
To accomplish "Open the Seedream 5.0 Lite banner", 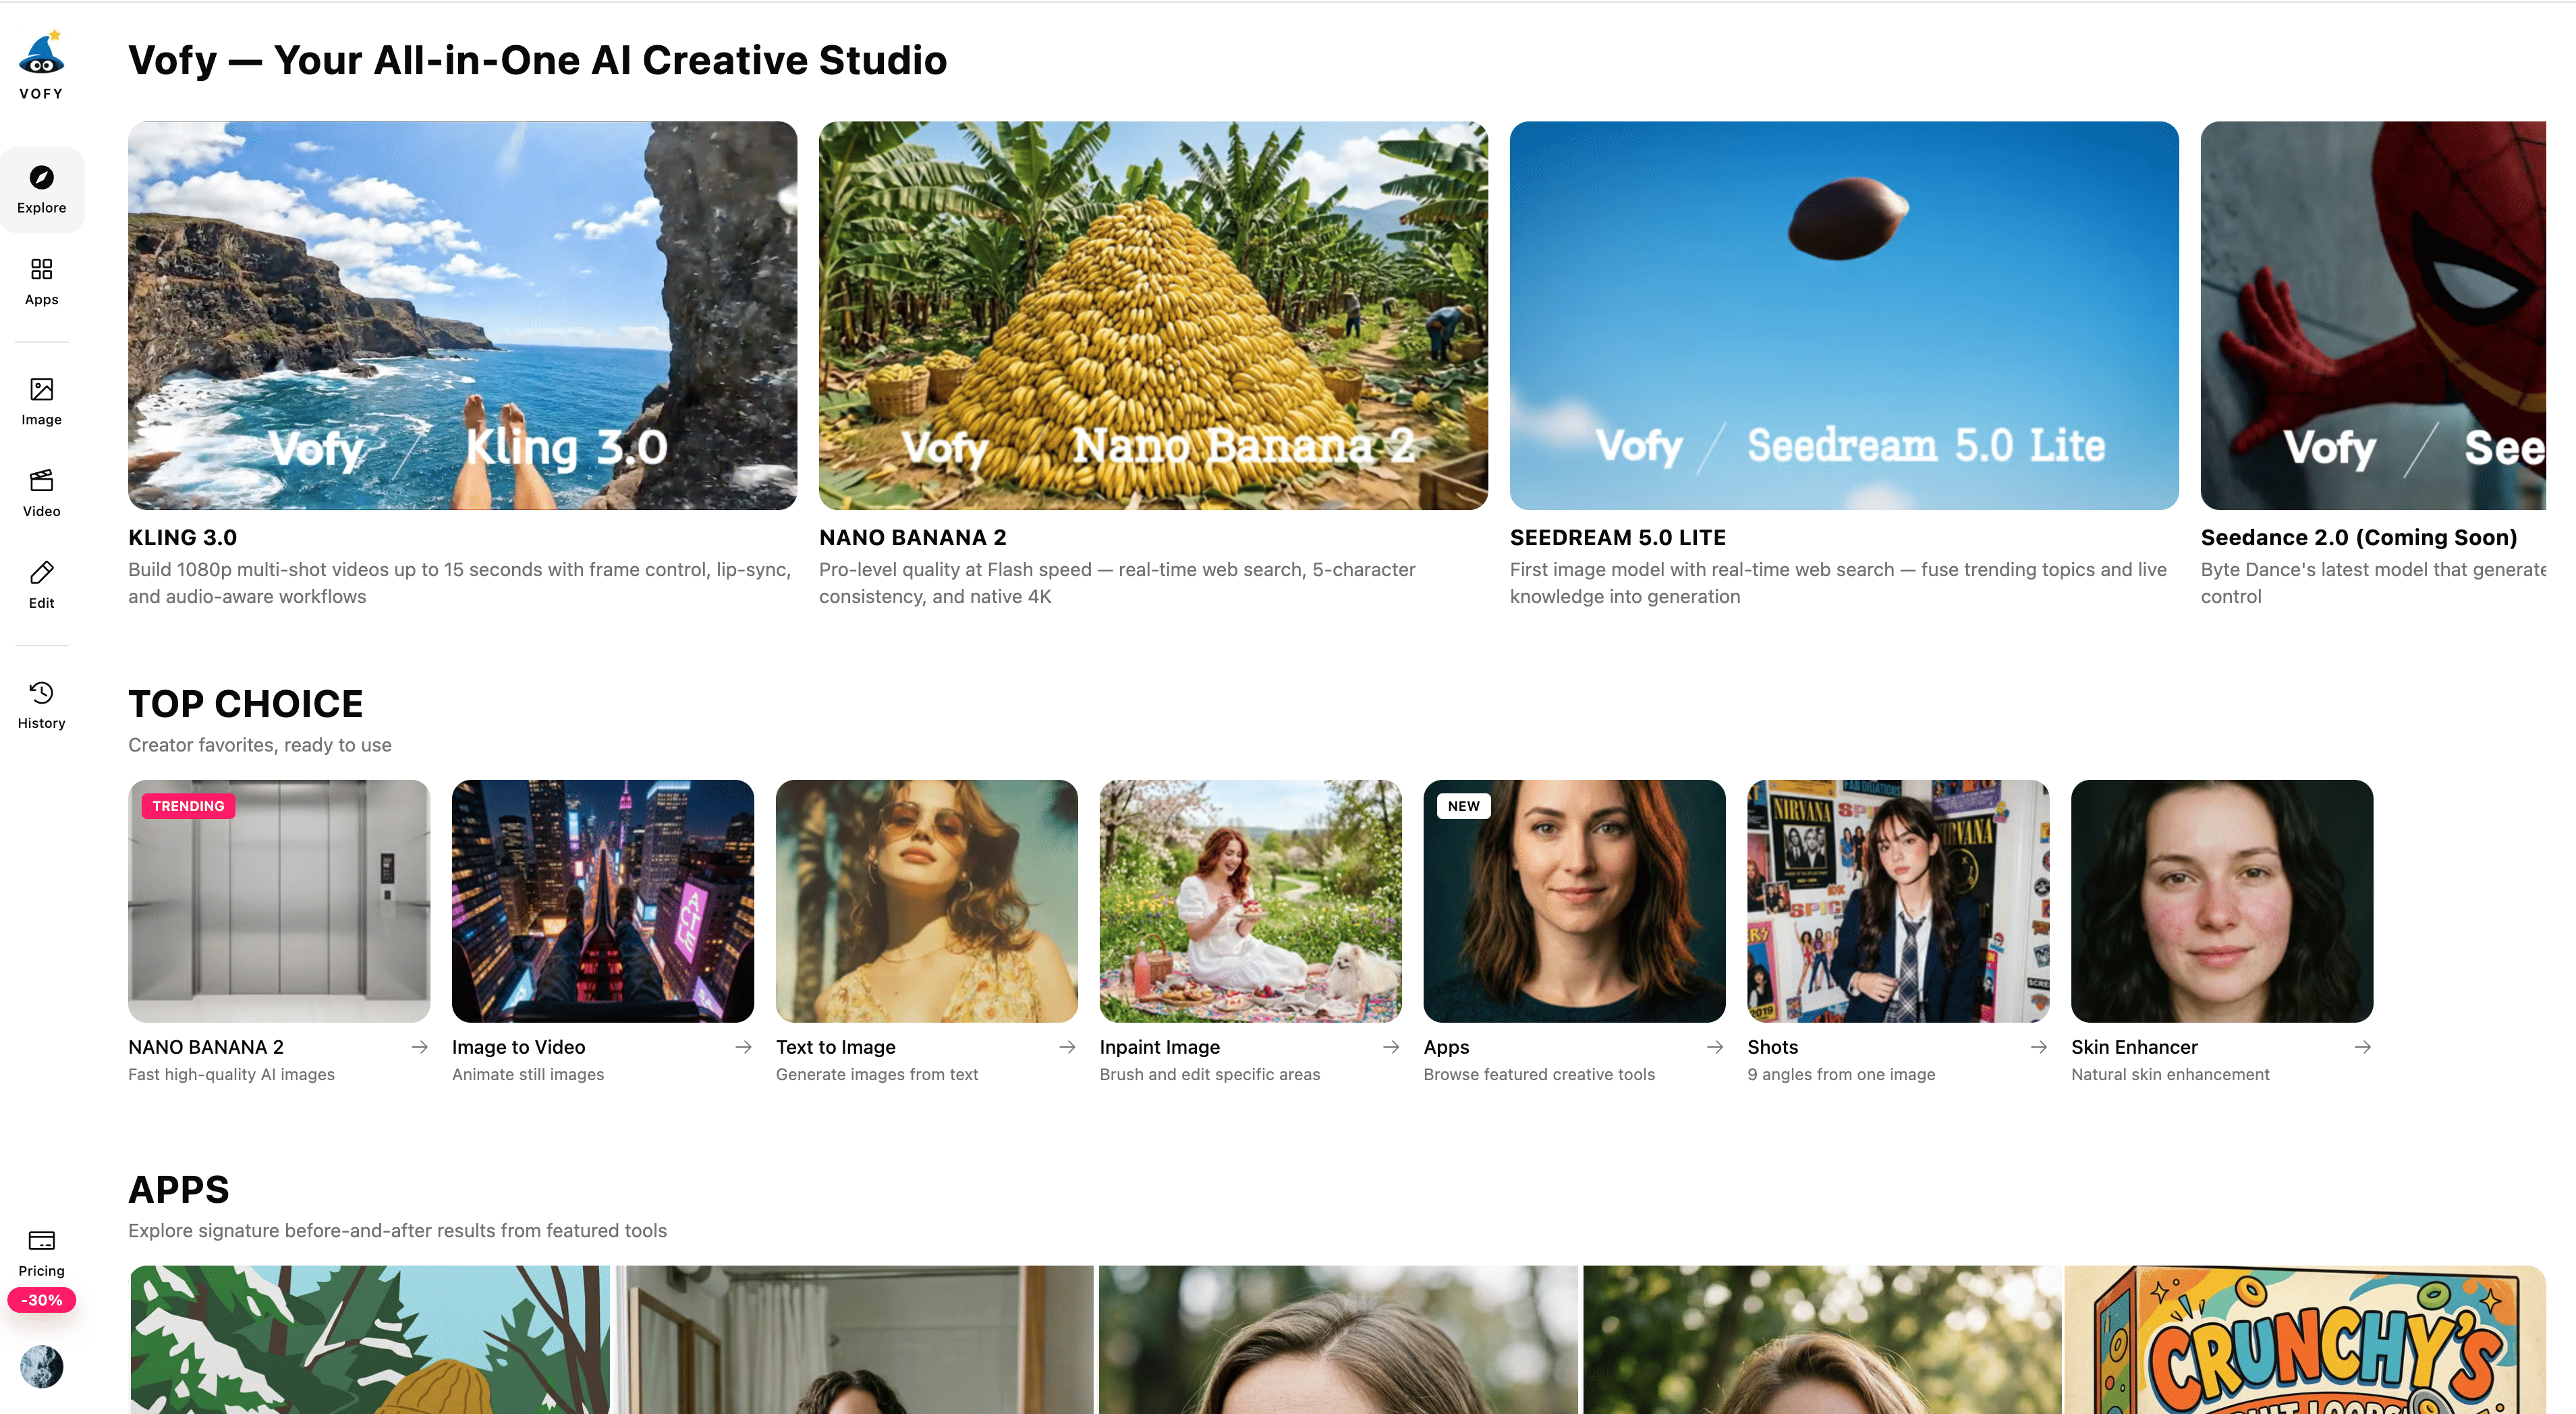I will [x=1843, y=315].
